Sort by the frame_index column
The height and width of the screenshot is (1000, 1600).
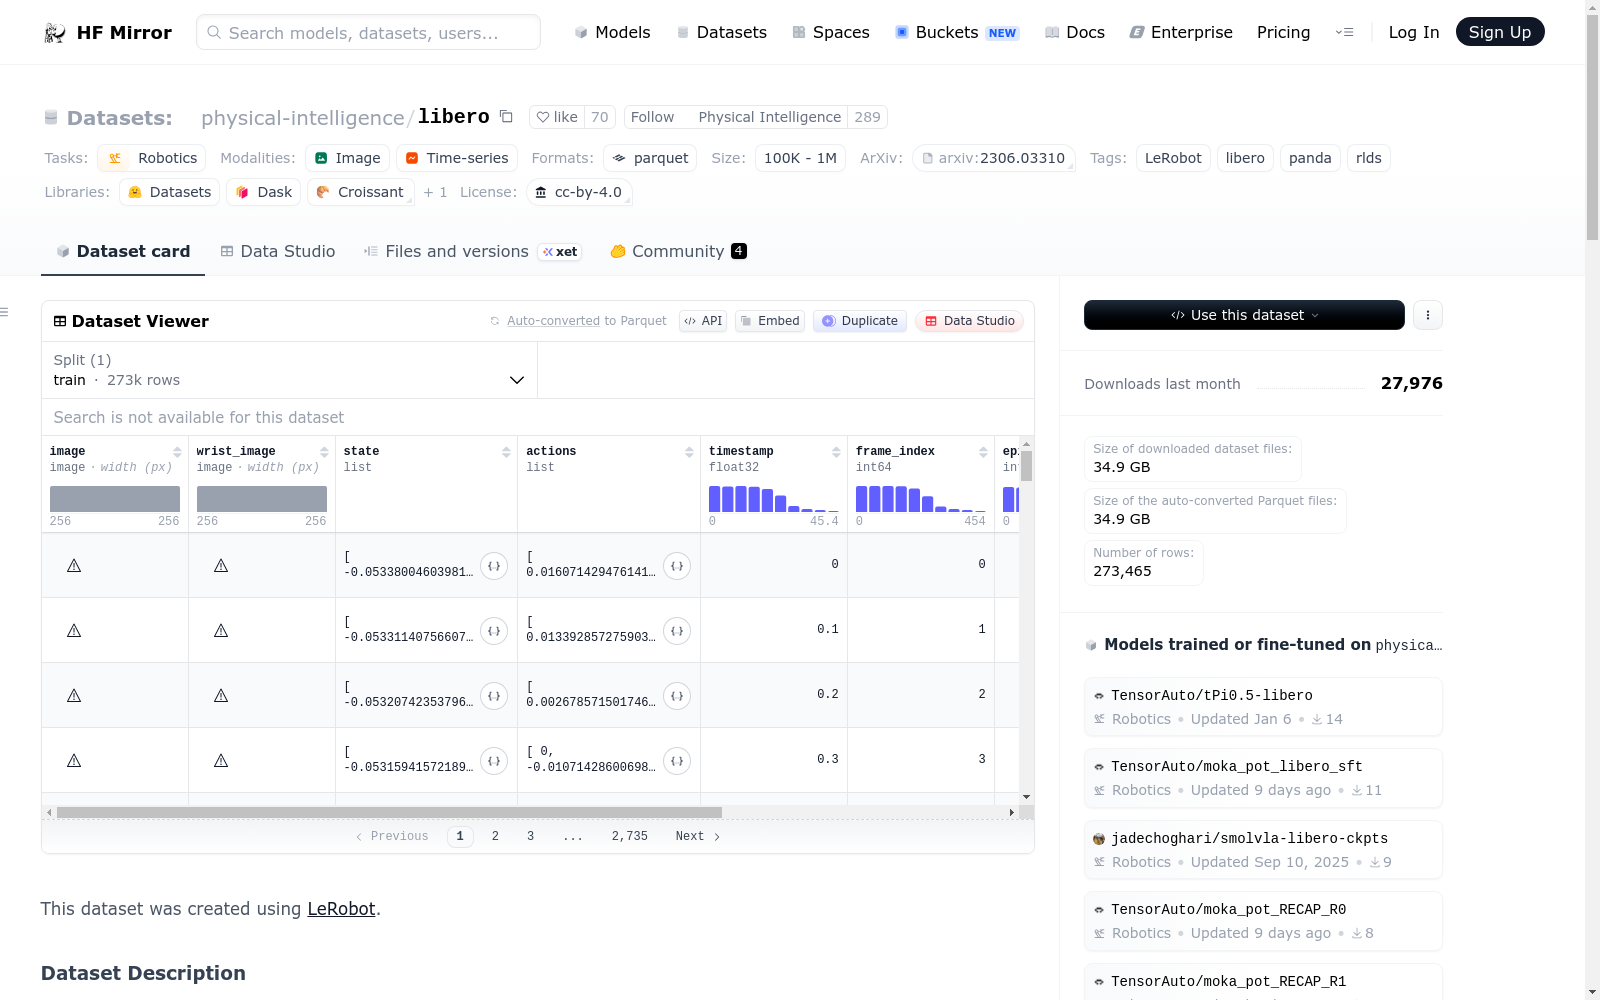click(x=983, y=452)
